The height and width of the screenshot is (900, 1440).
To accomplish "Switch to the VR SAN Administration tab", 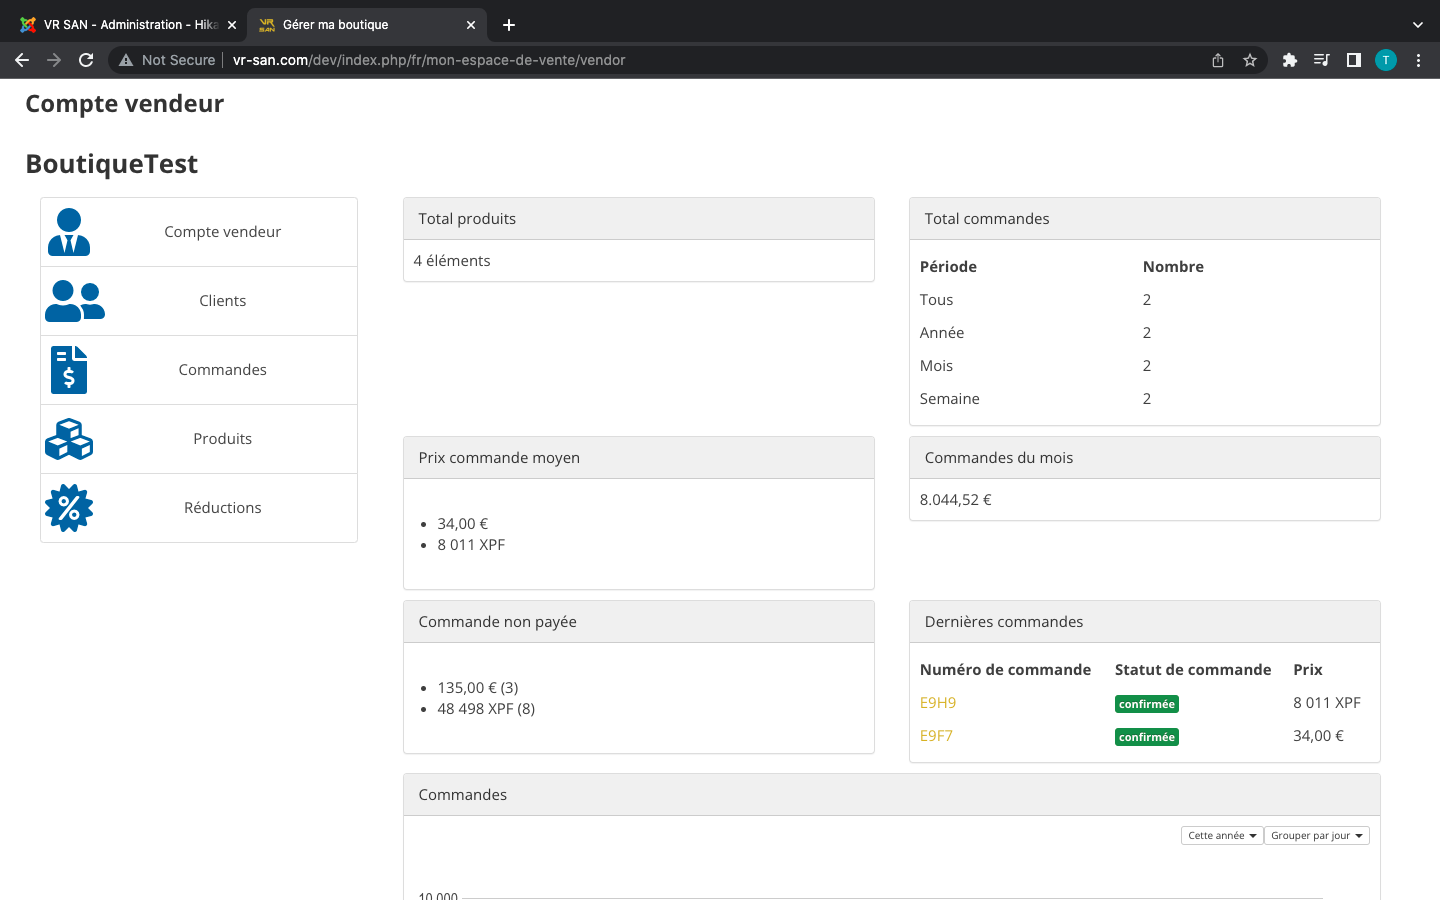I will click(x=130, y=25).
